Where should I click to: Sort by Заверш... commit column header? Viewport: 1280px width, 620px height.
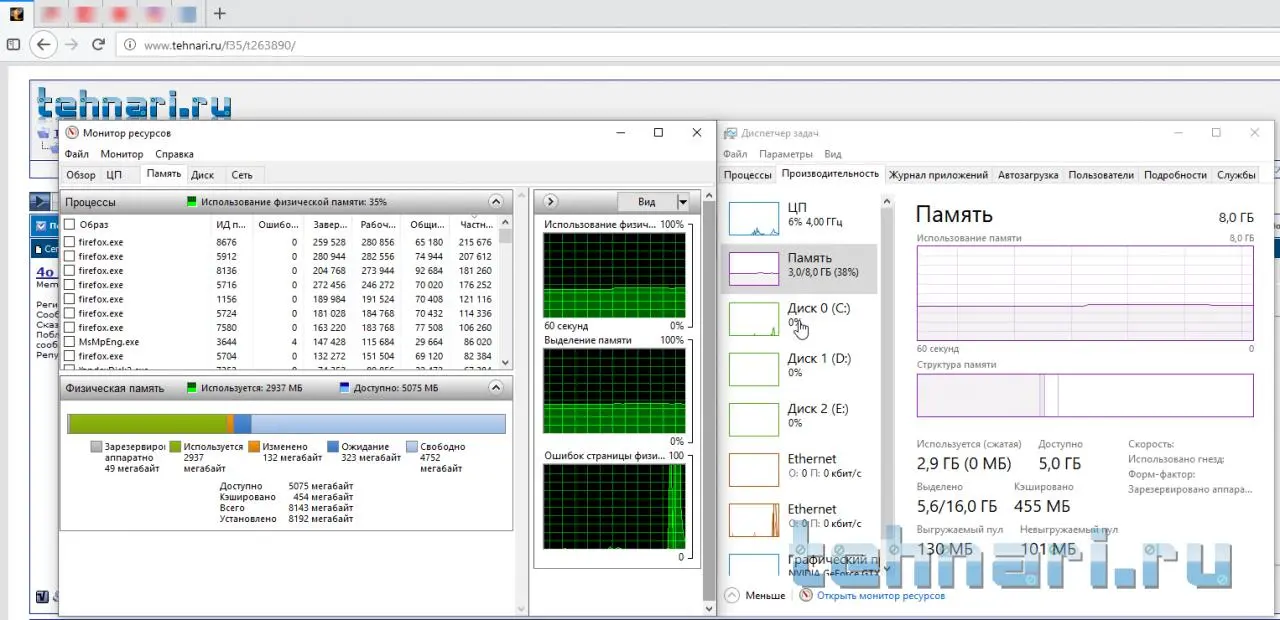pos(330,225)
